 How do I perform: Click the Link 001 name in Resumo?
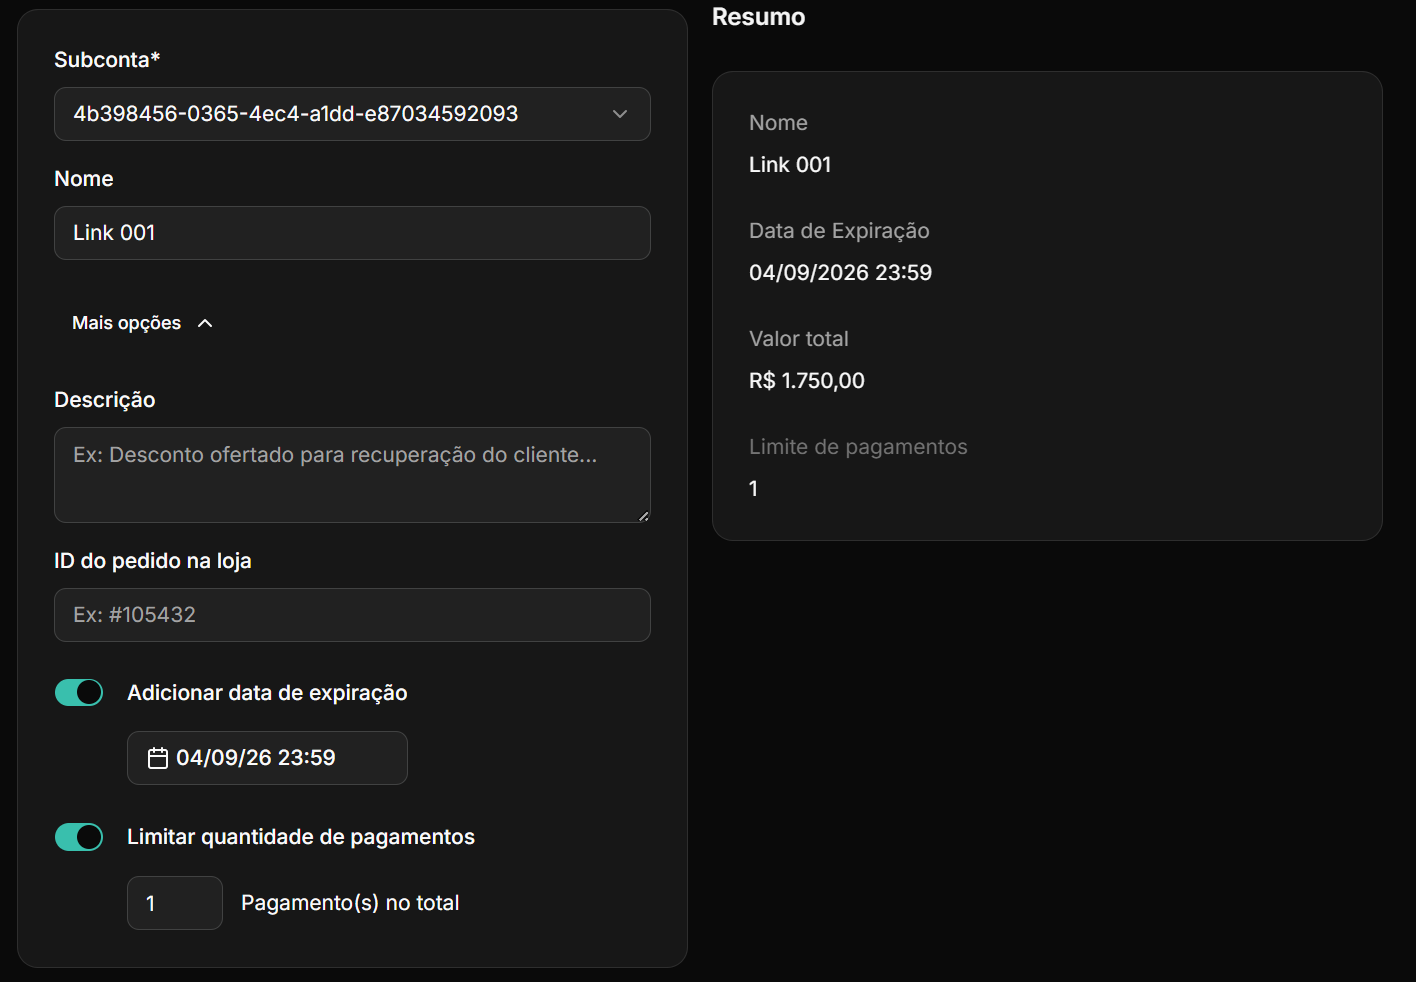(x=790, y=165)
